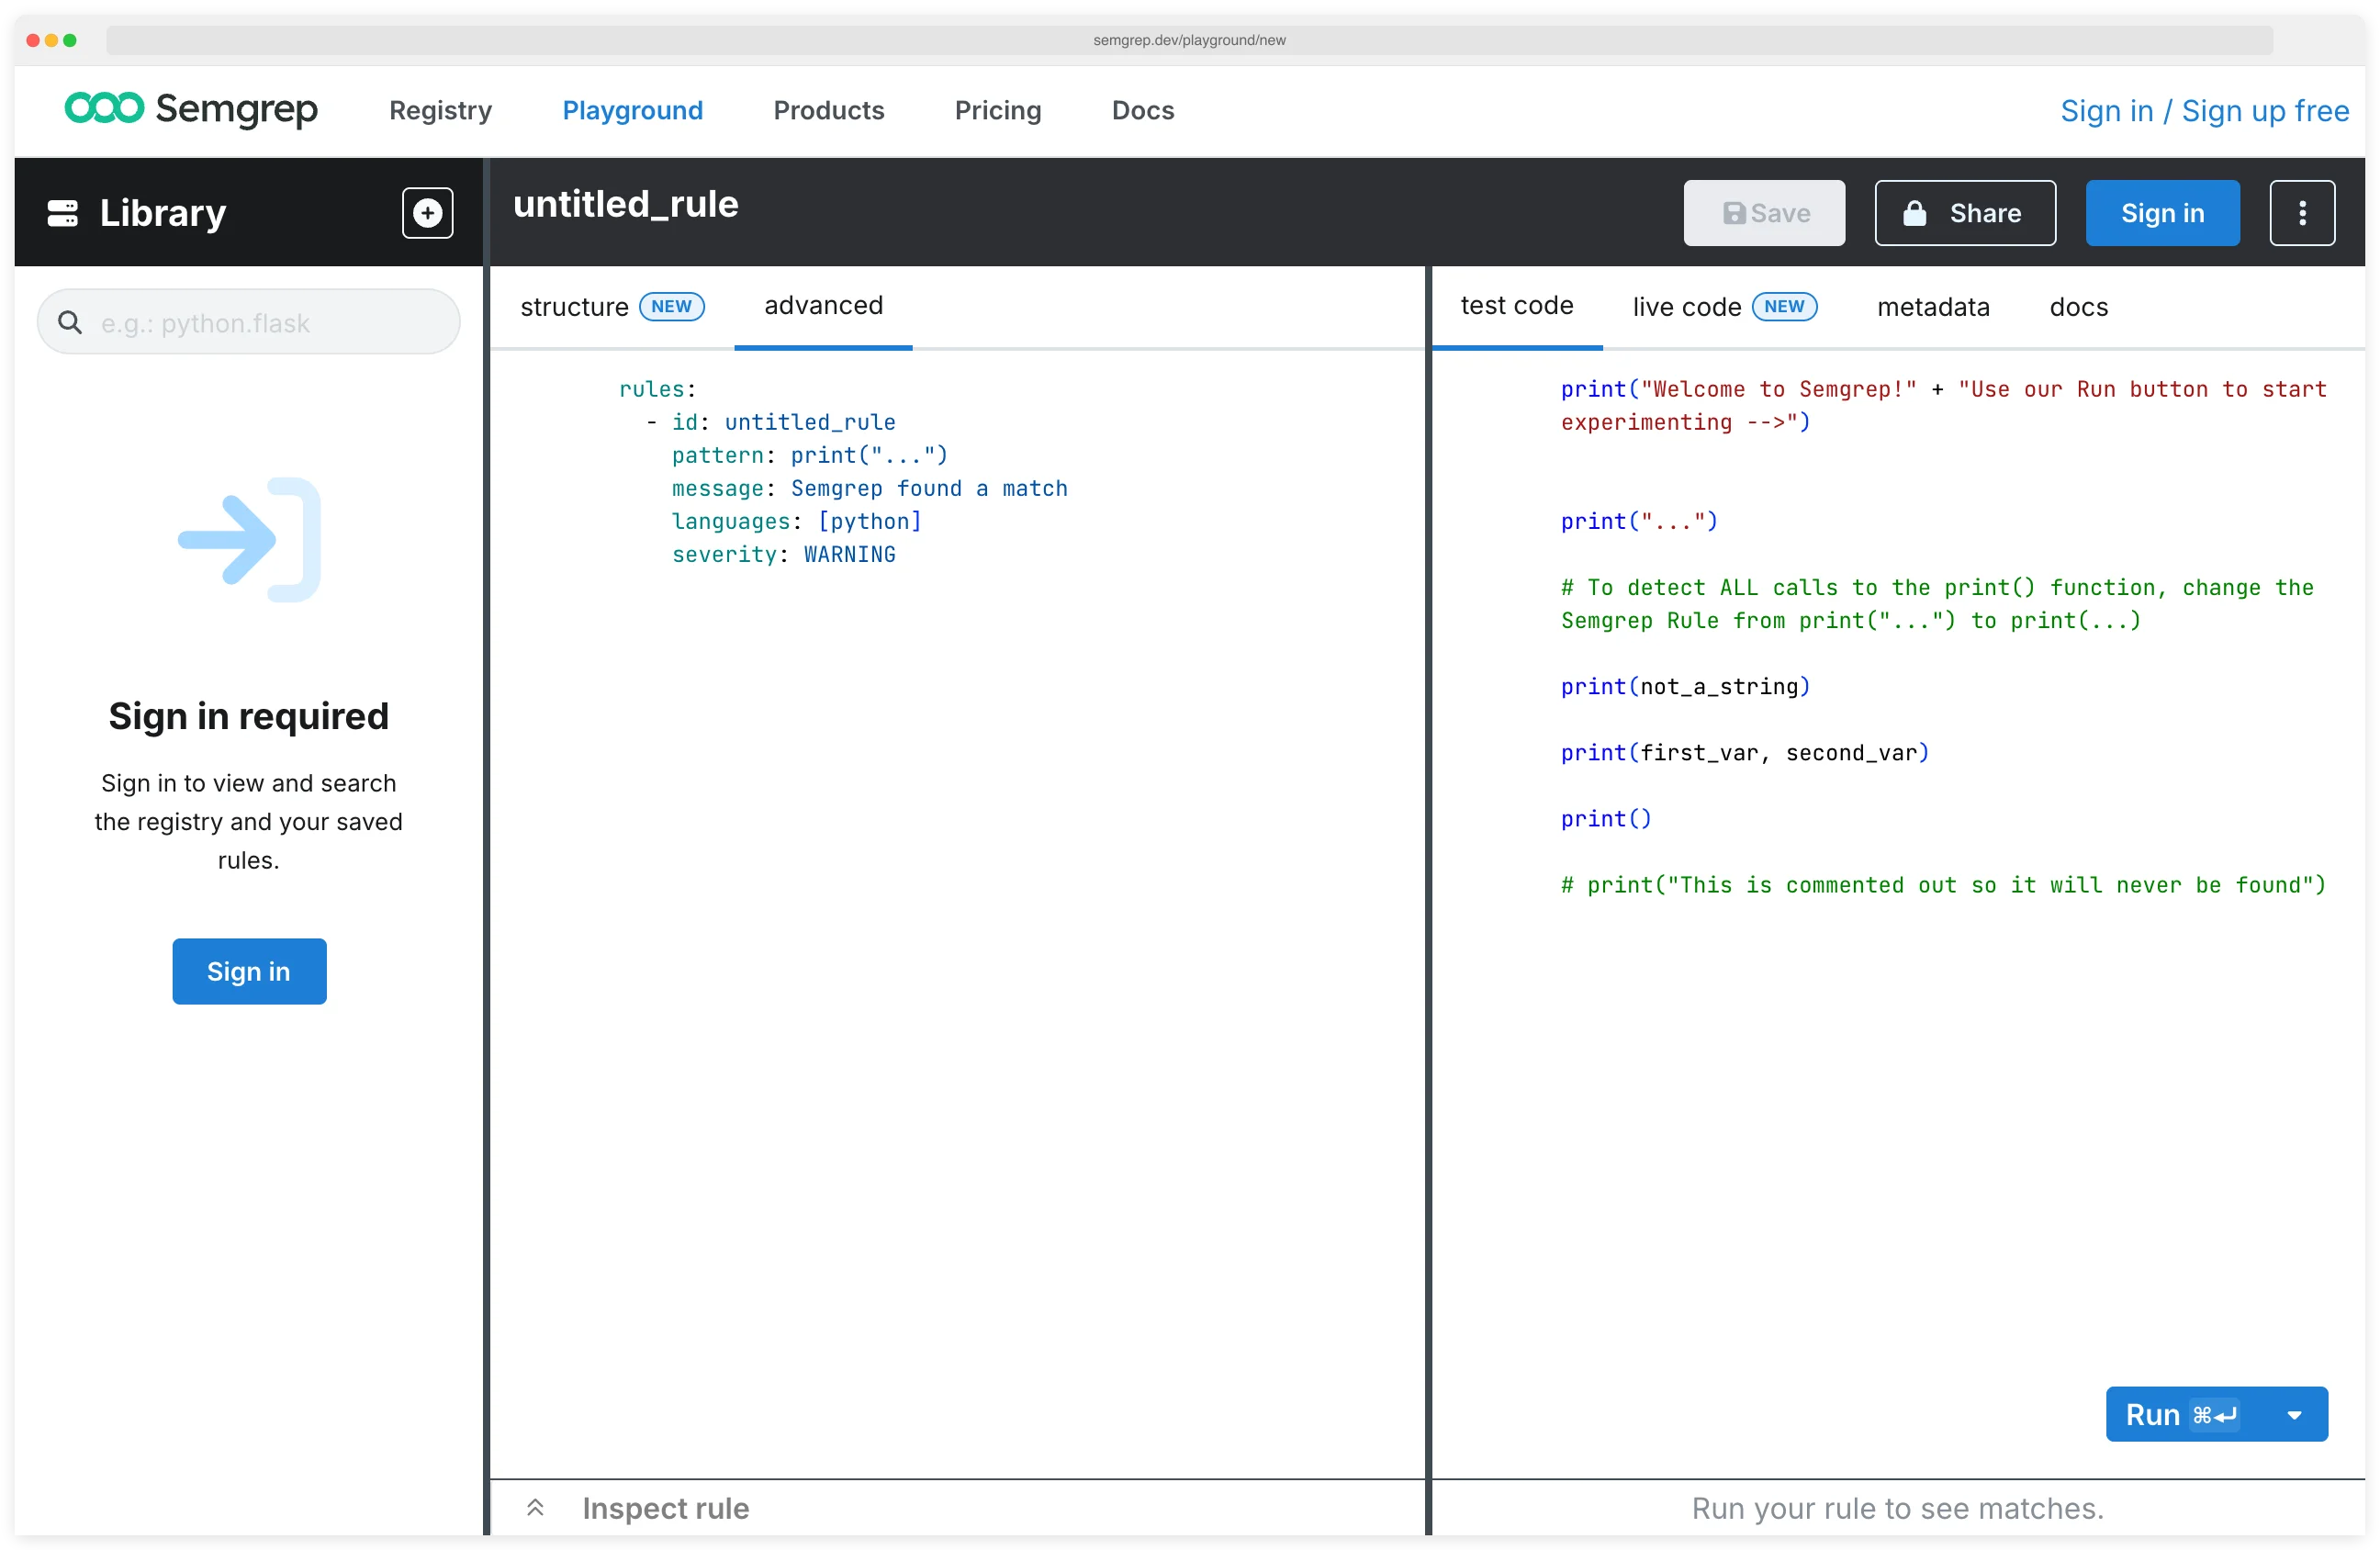Switch to the metadata tab
Image resolution: width=2380 pixels, height=1550 pixels.
[1933, 306]
